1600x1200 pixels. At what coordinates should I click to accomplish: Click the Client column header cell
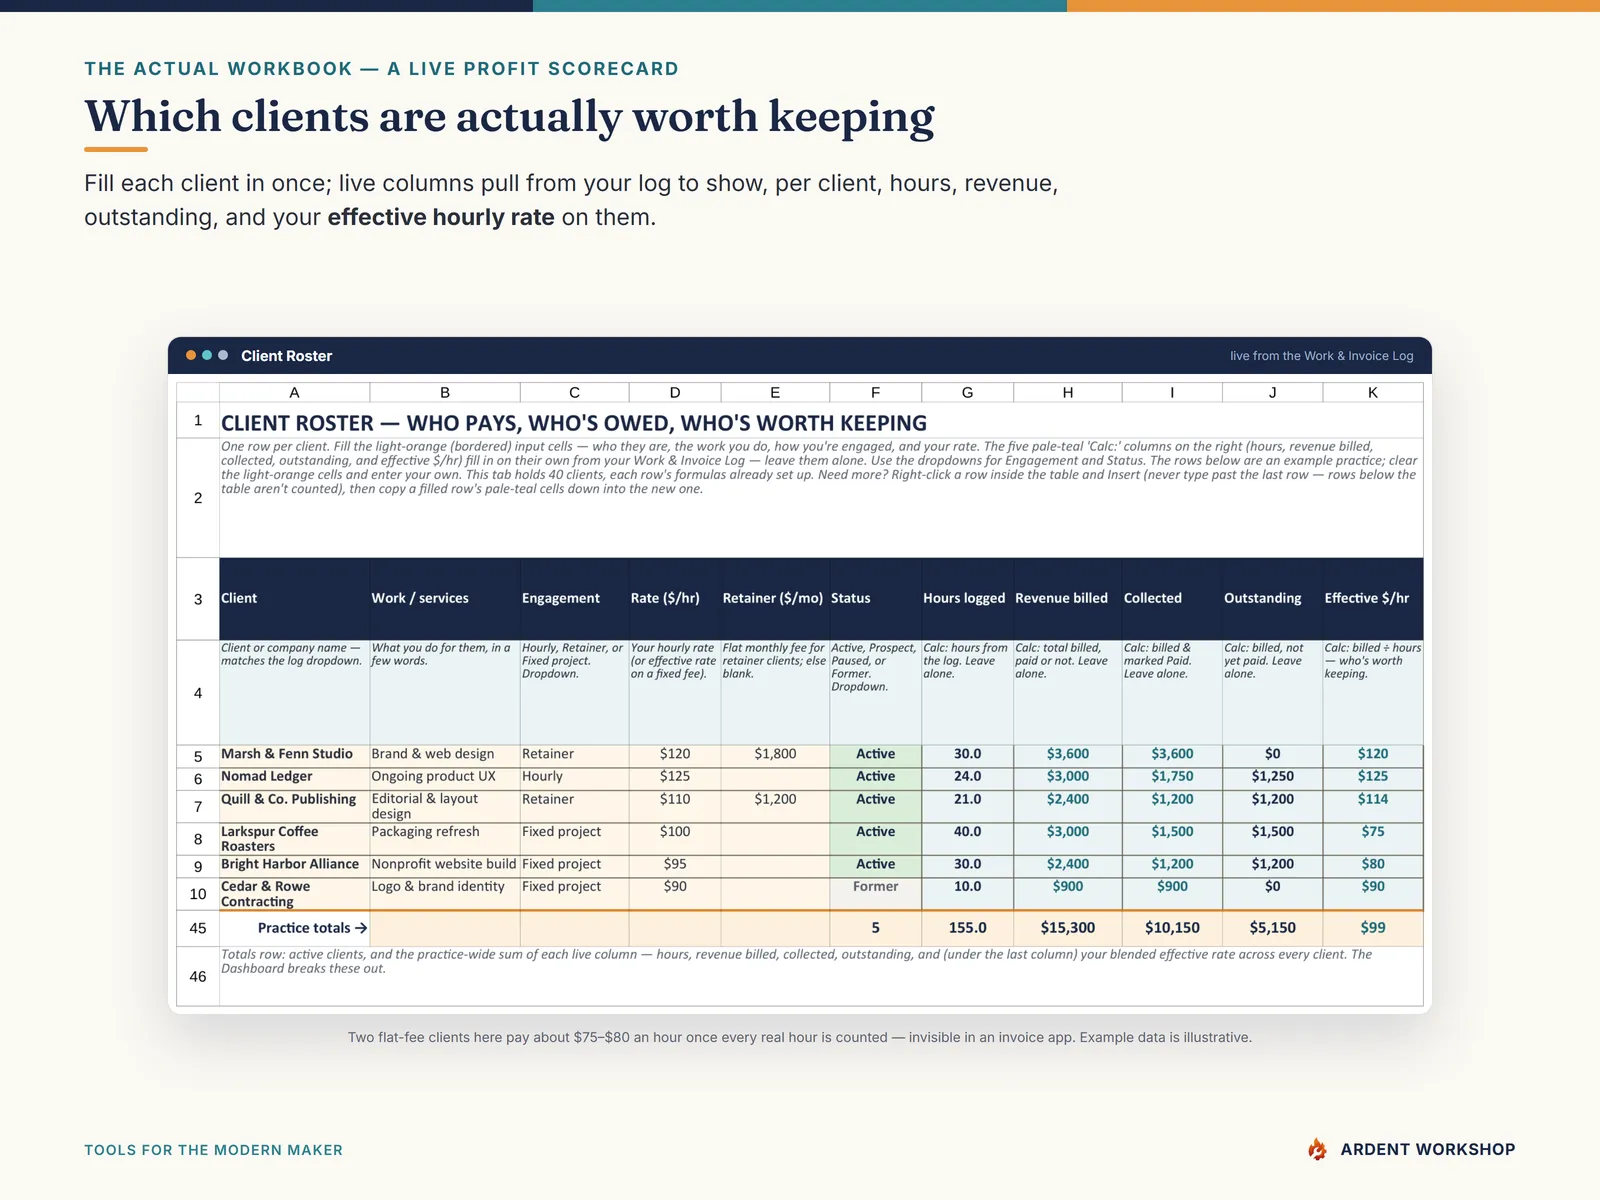294,598
